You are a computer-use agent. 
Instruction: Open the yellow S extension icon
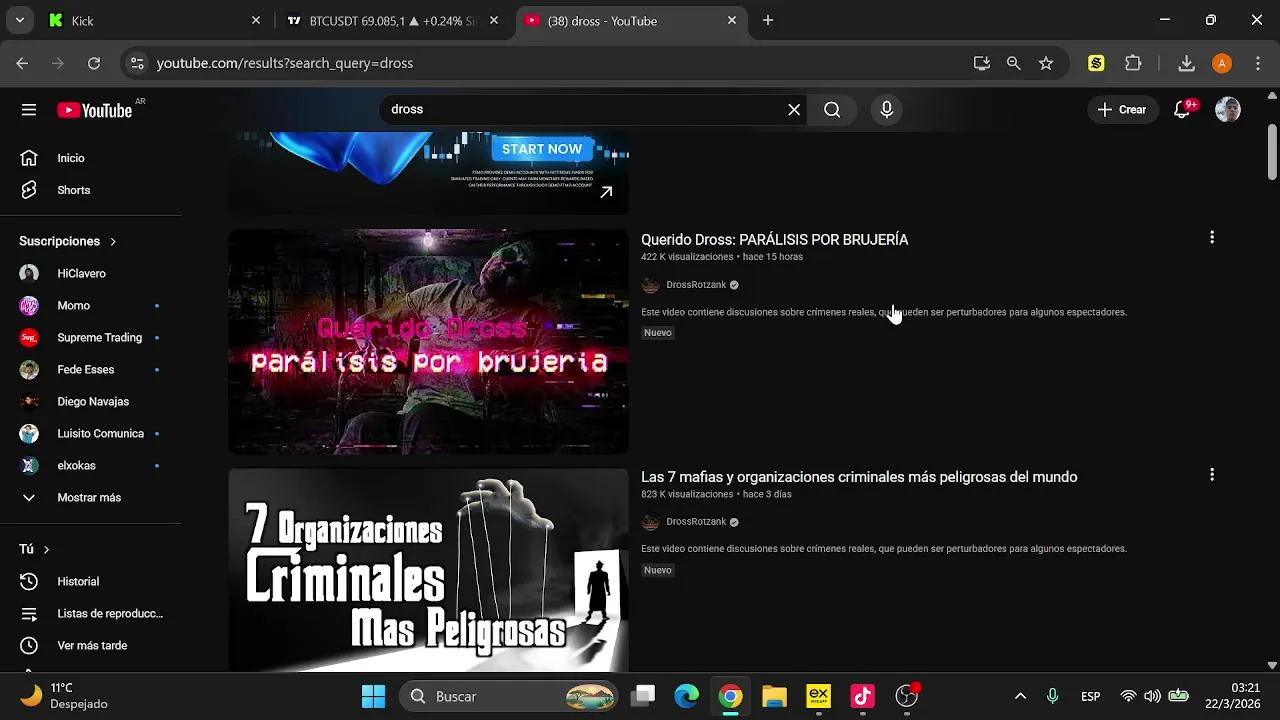coord(1096,63)
